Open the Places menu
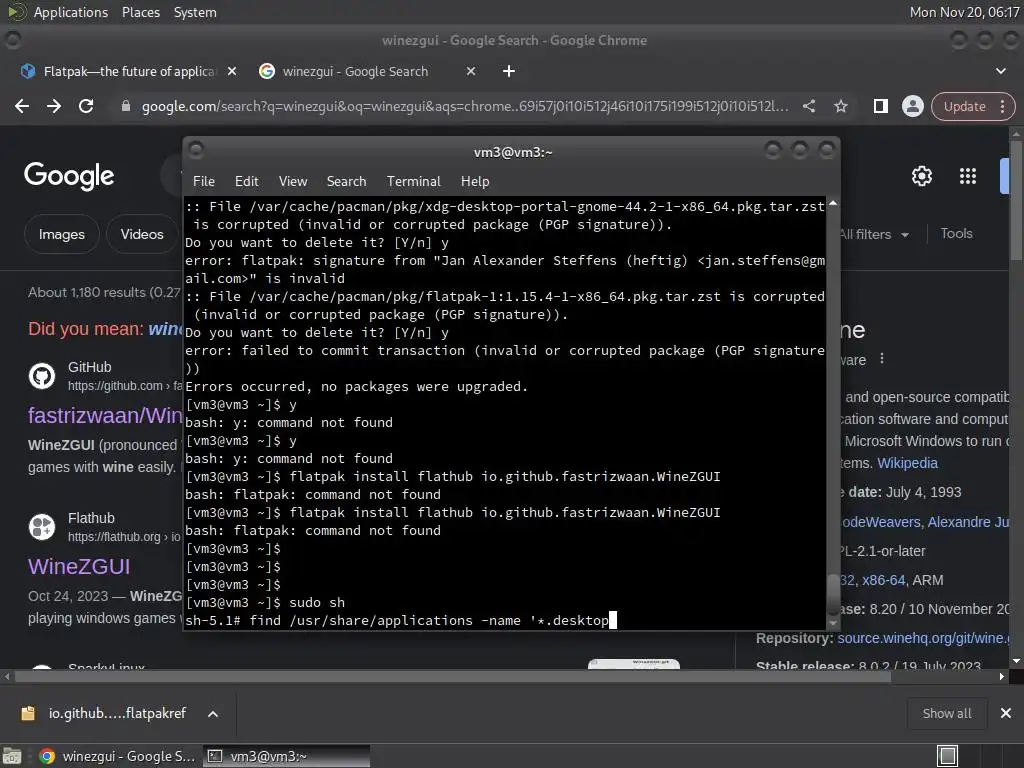Image resolution: width=1024 pixels, height=768 pixels. pos(140,12)
